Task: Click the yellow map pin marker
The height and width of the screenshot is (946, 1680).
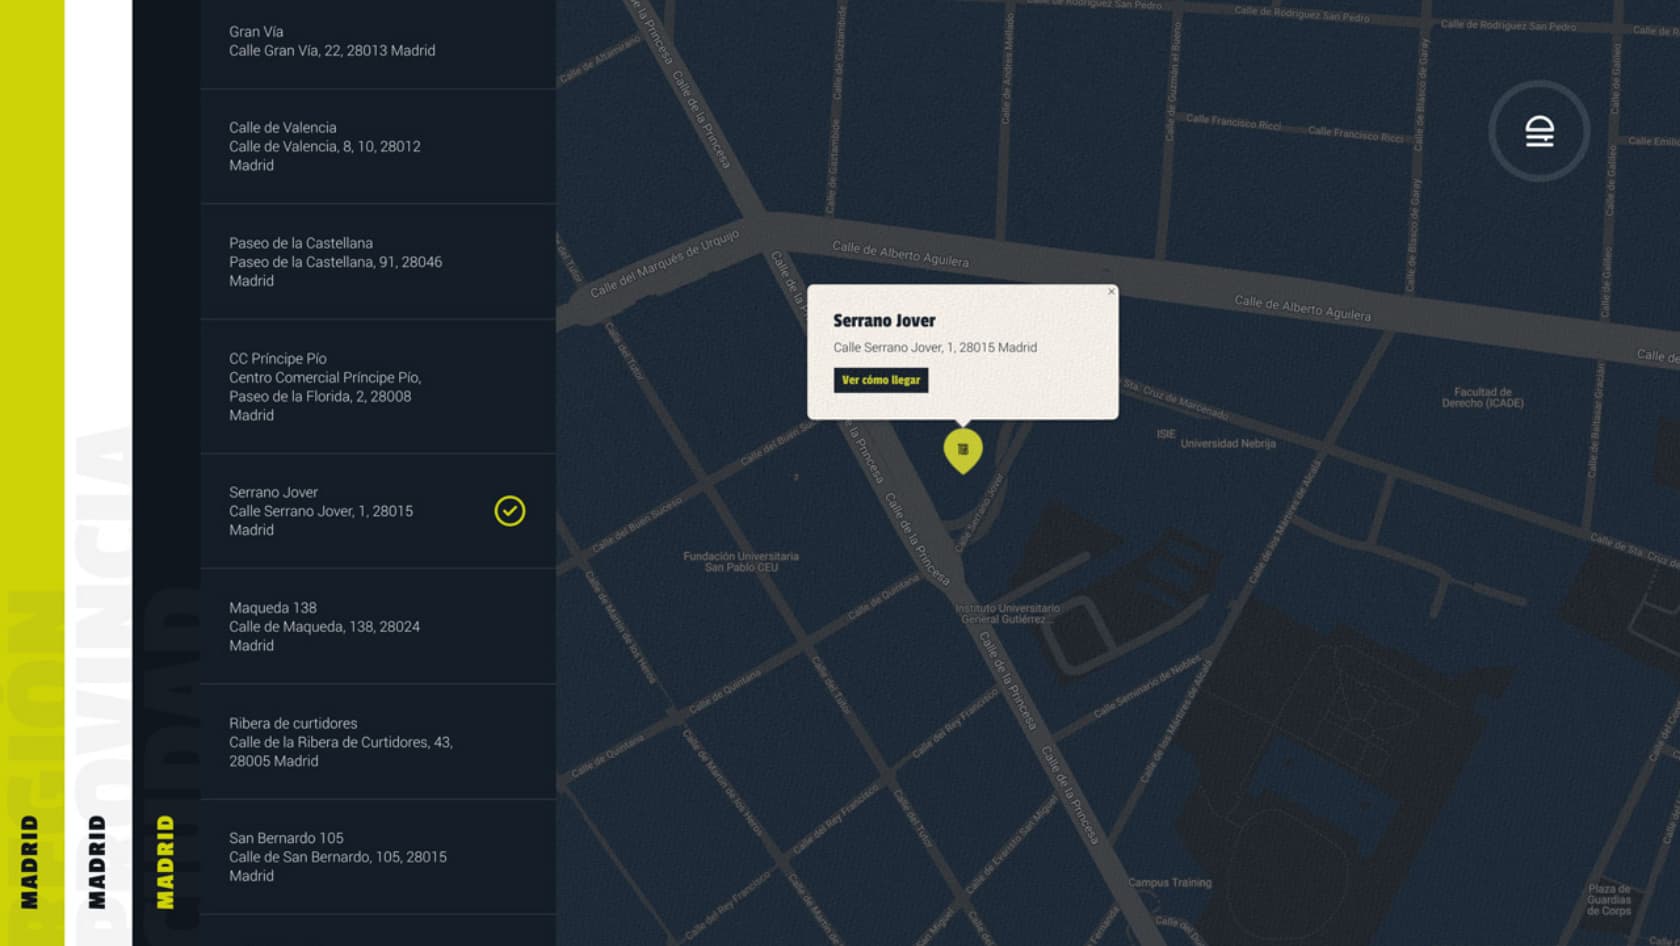Action: (963, 449)
